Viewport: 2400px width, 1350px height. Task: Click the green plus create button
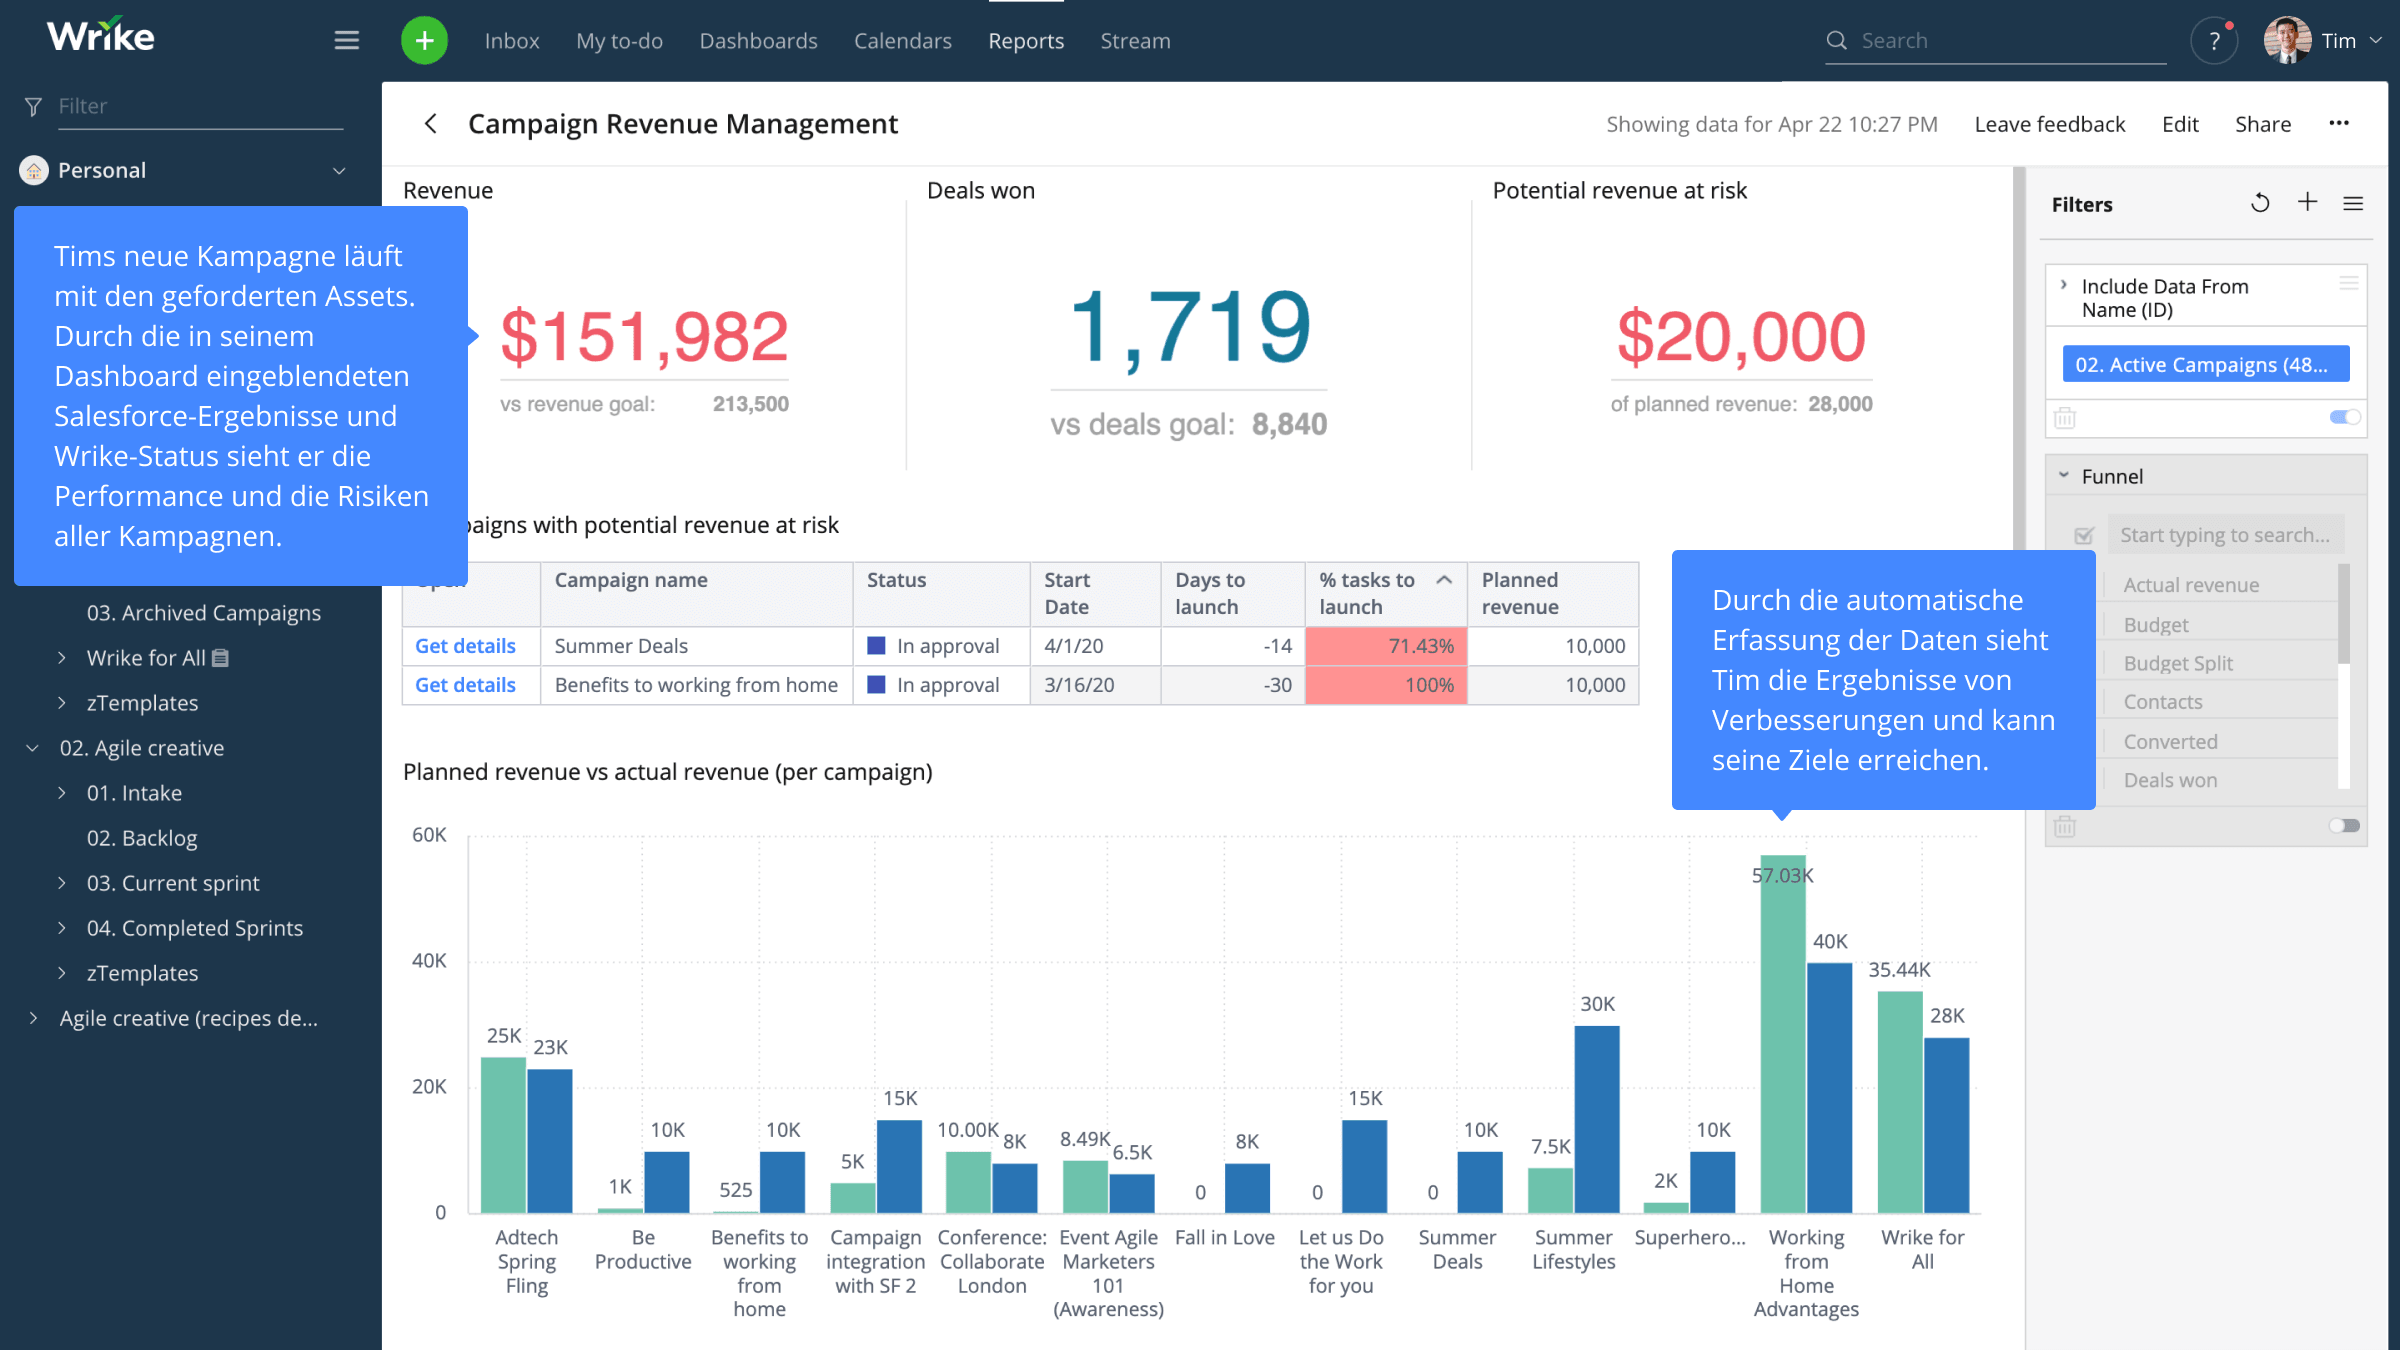[424, 40]
